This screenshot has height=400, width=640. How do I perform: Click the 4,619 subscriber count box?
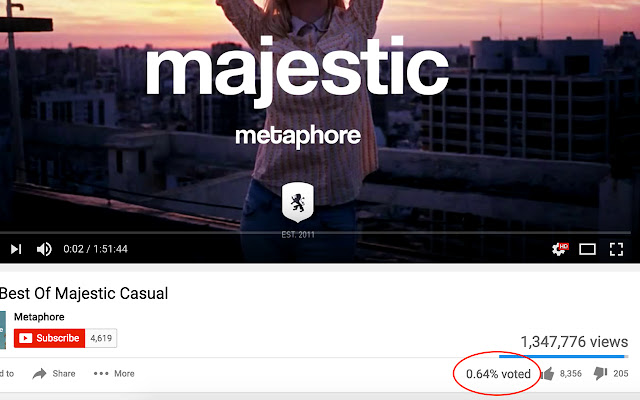click(x=101, y=338)
